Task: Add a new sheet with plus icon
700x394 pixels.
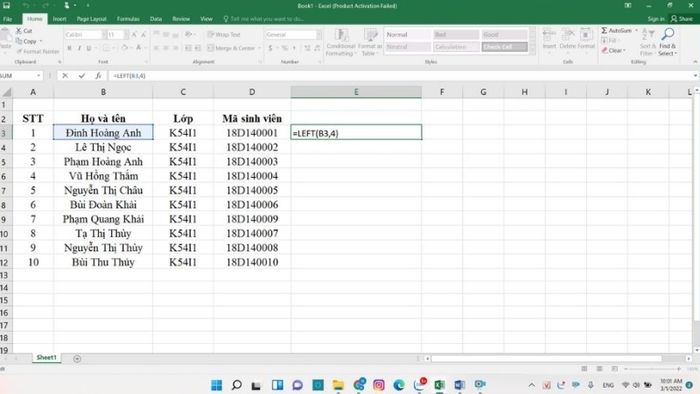Action: 77,358
